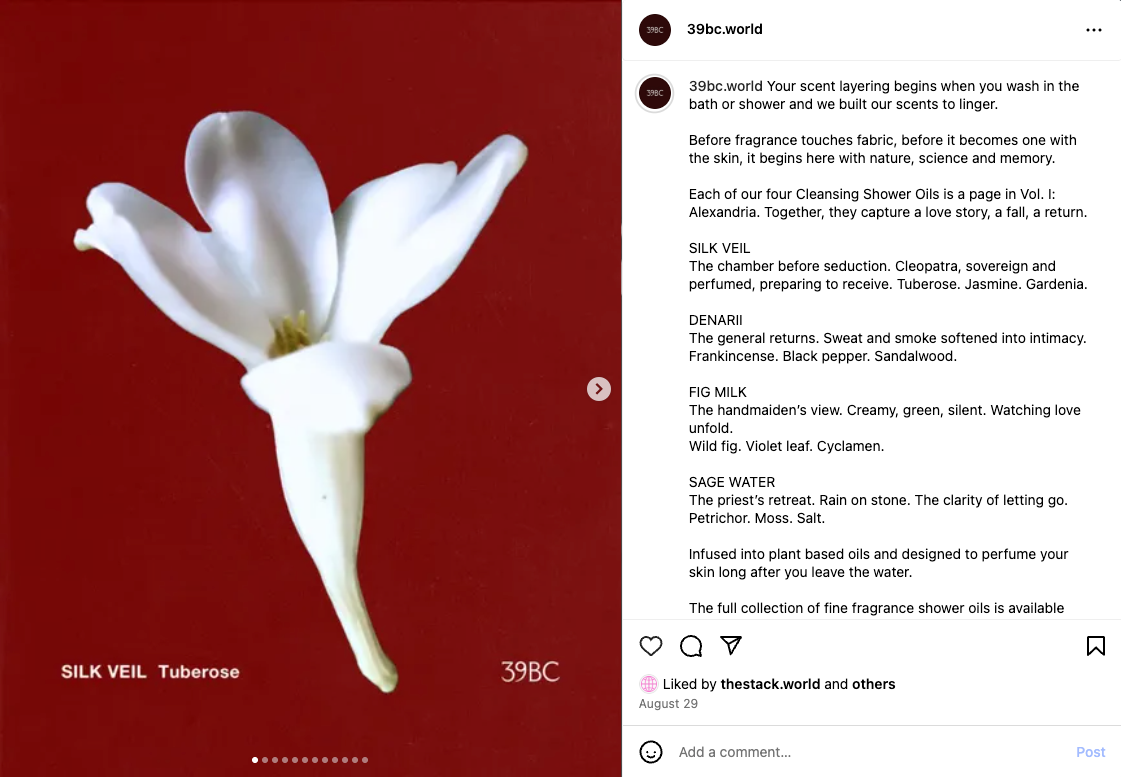Open the 39bc.world avatar beside caption
1121x777 pixels.
(655, 93)
